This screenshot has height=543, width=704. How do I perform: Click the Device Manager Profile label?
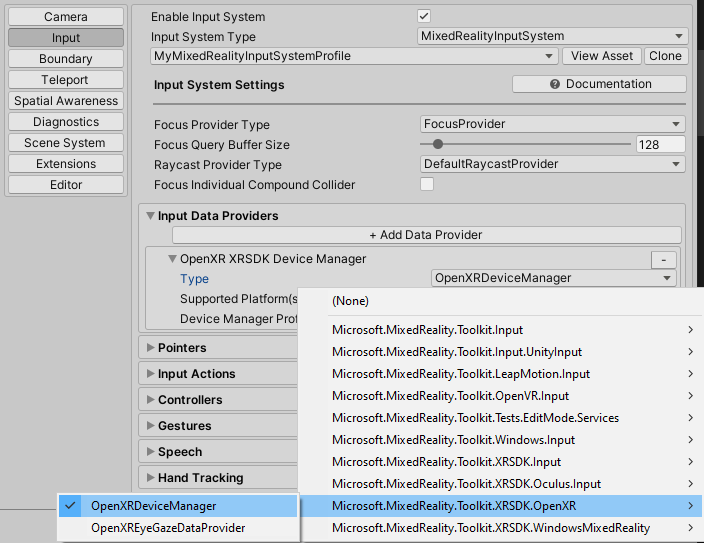pyautogui.click(x=239, y=319)
